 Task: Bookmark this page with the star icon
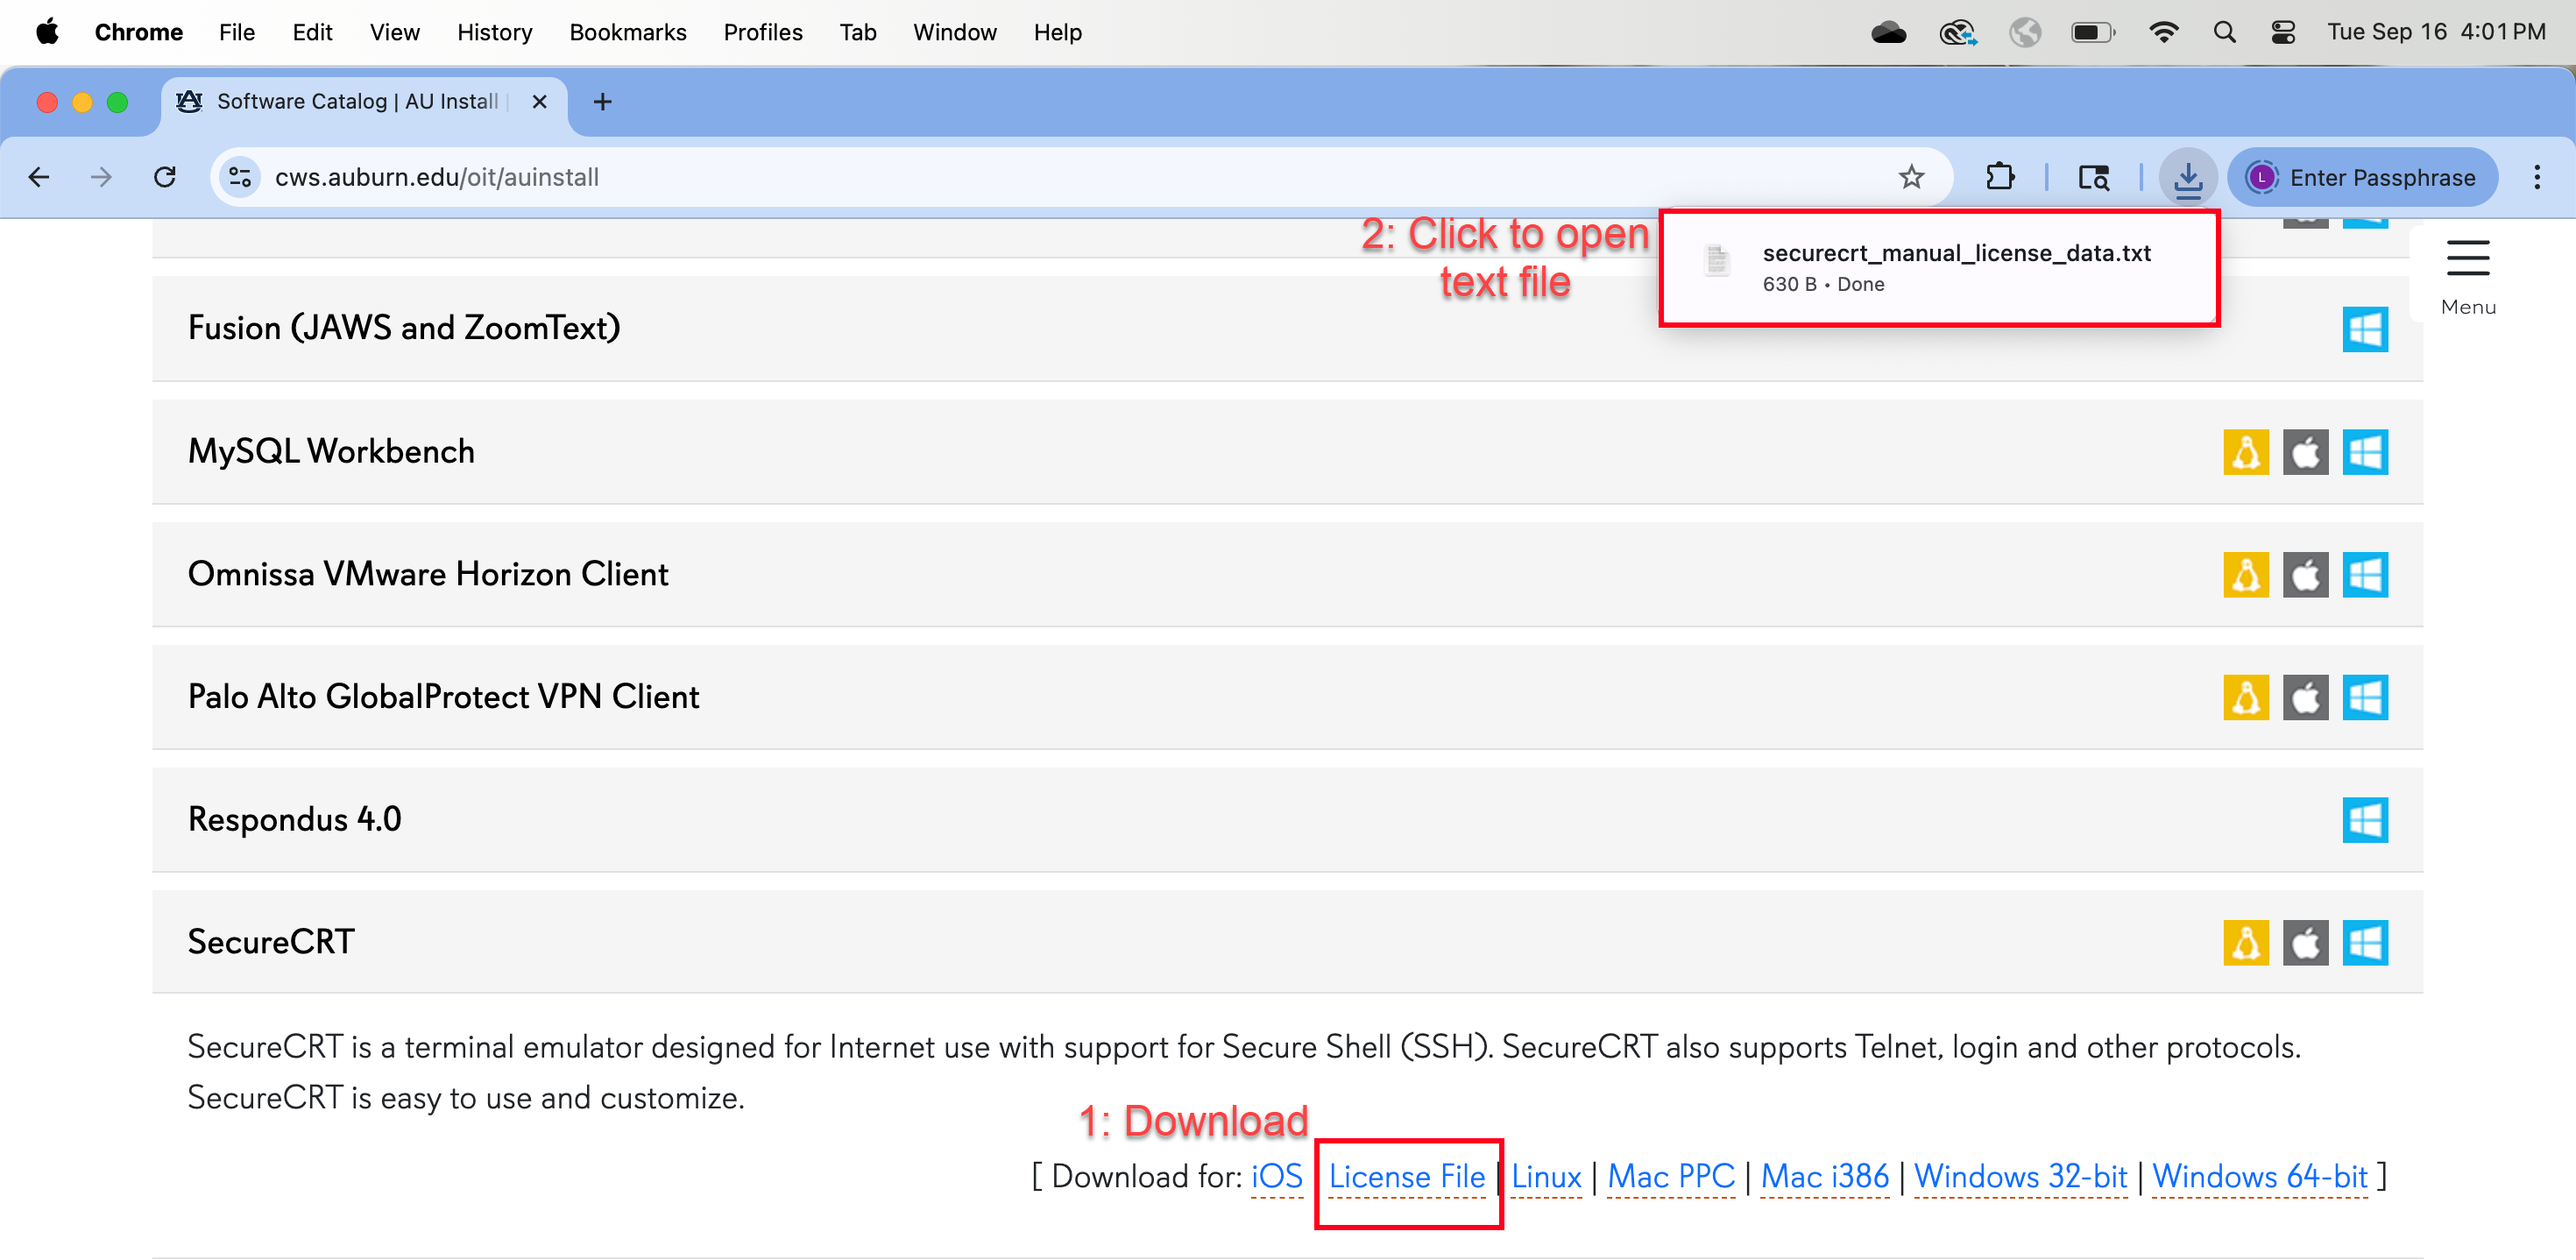1911,177
